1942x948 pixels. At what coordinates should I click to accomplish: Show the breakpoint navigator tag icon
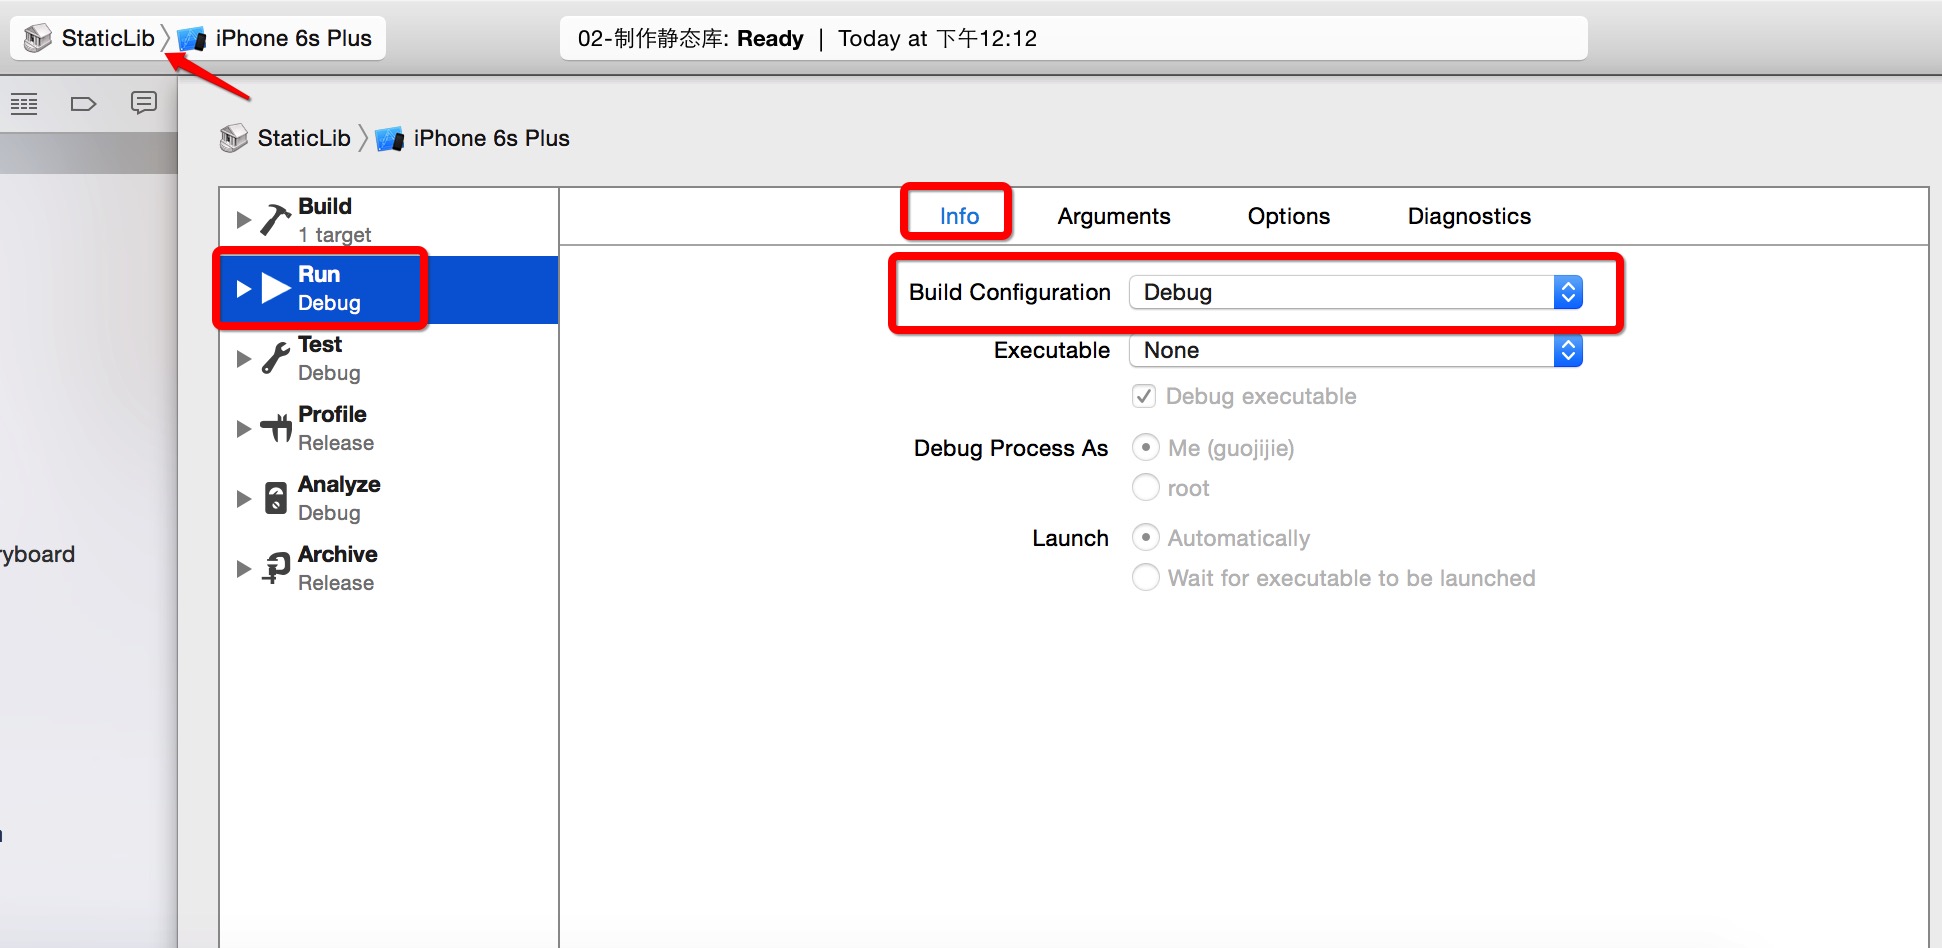(x=83, y=103)
